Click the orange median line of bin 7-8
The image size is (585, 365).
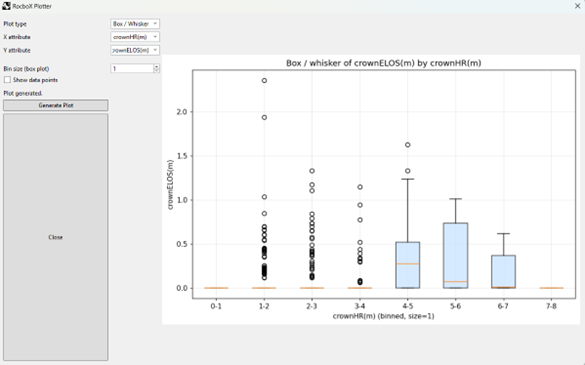pyautogui.click(x=551, y=288)
